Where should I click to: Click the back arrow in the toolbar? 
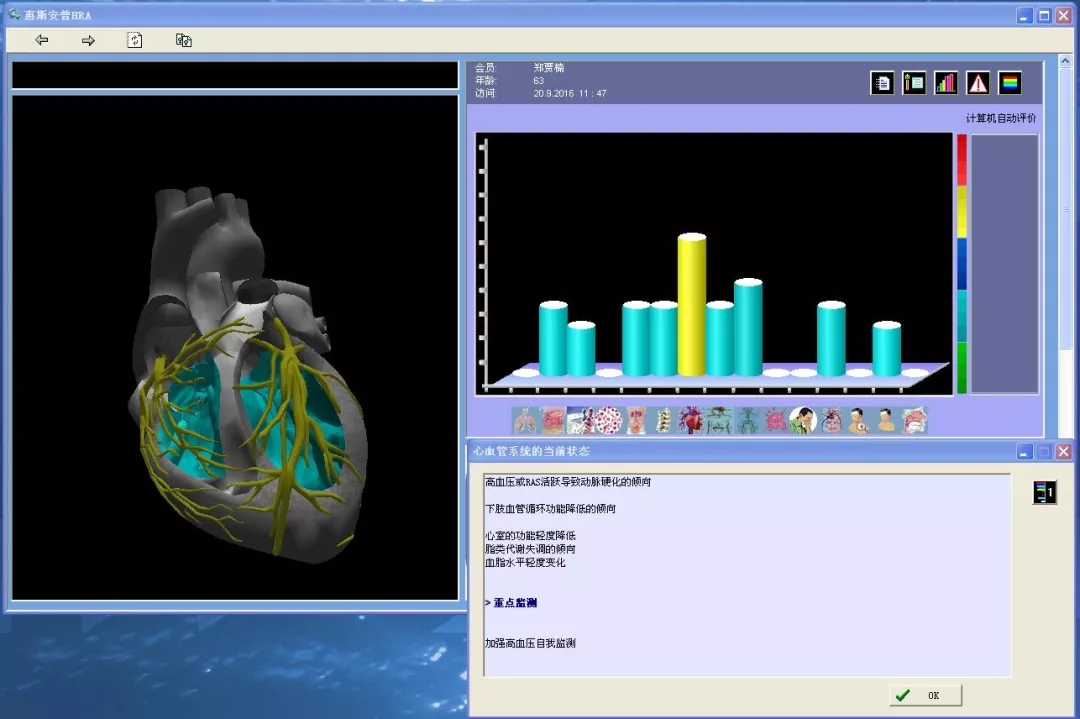pyautogui.click(x=42, y=40)
